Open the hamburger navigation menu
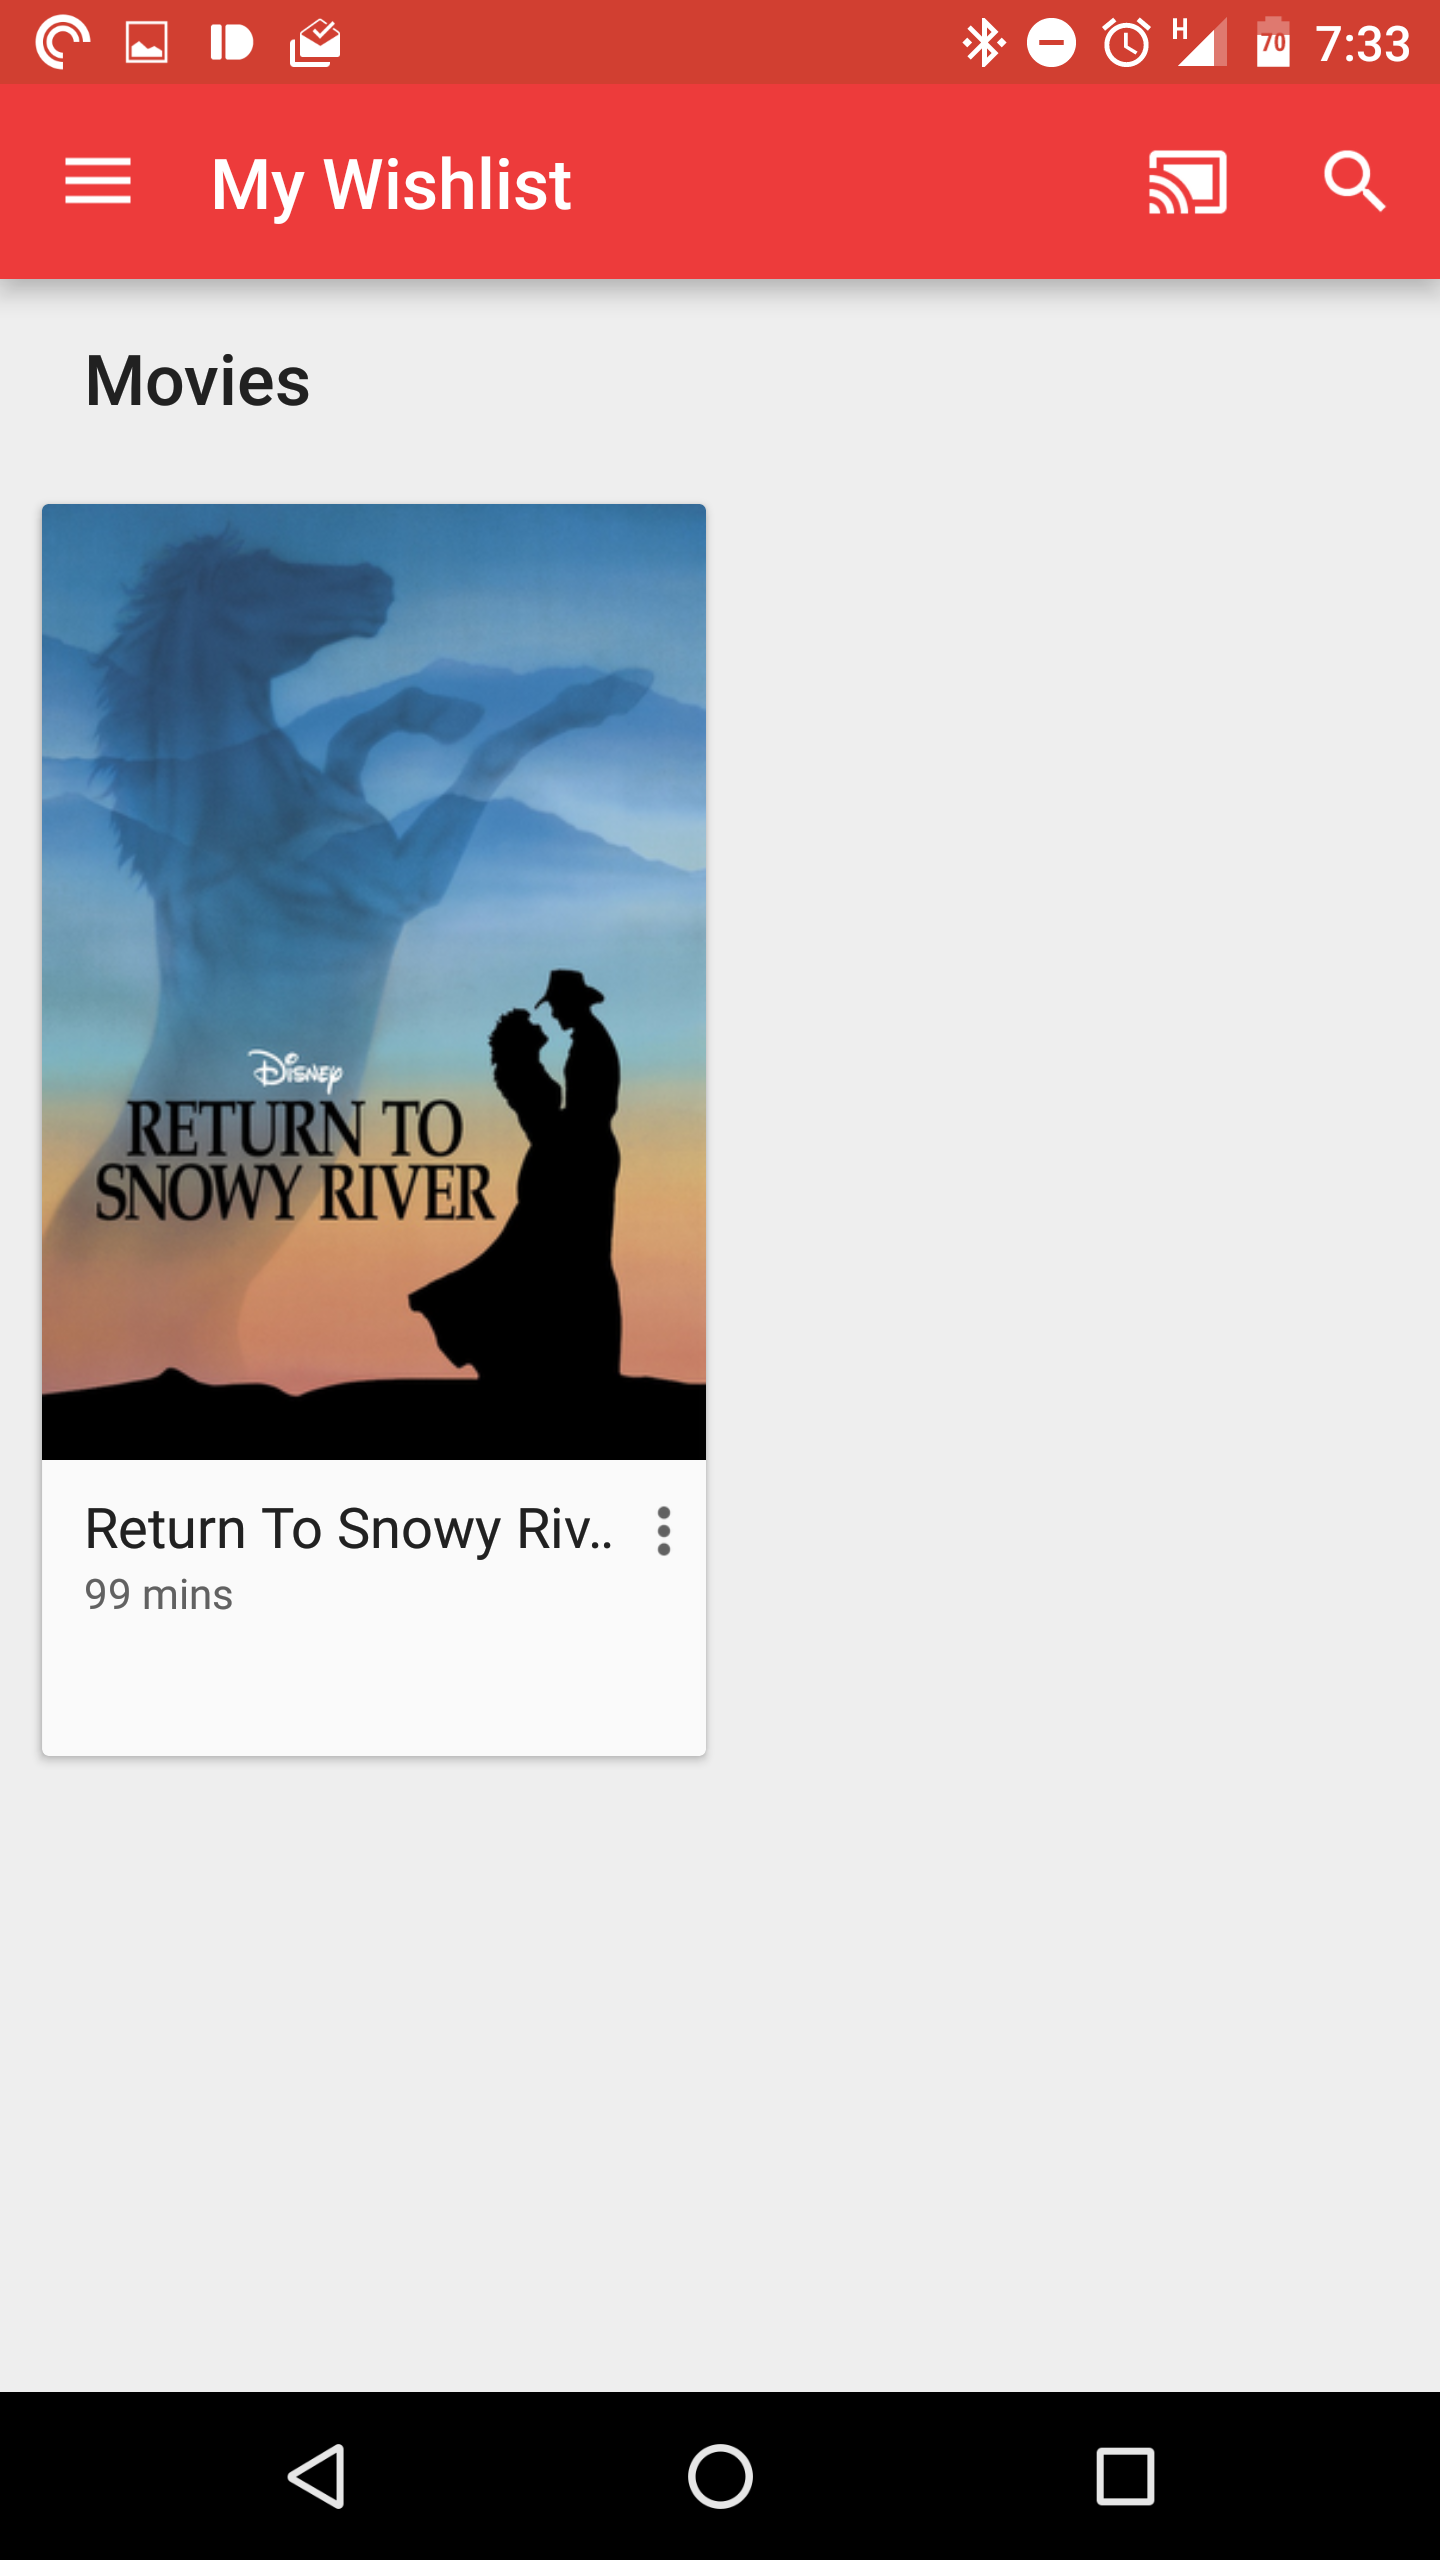The image size is (1440, 2560). [98, 181]
